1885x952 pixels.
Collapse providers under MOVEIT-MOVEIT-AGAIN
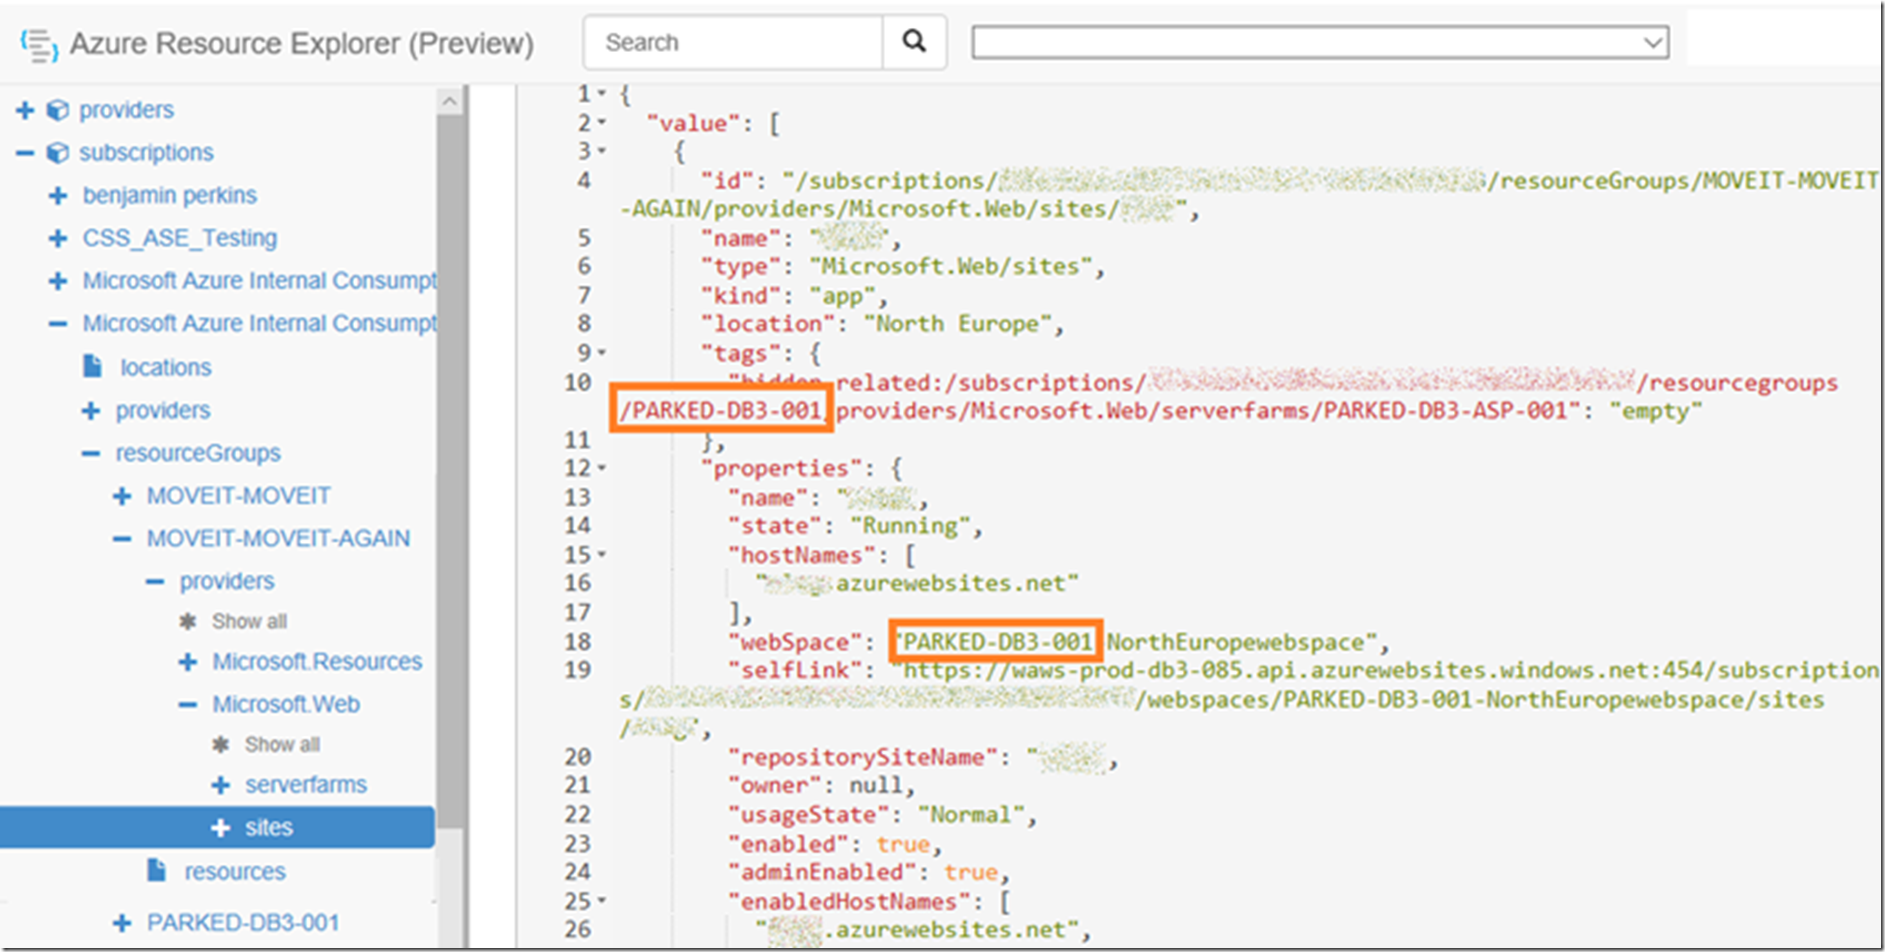(155, 582)
